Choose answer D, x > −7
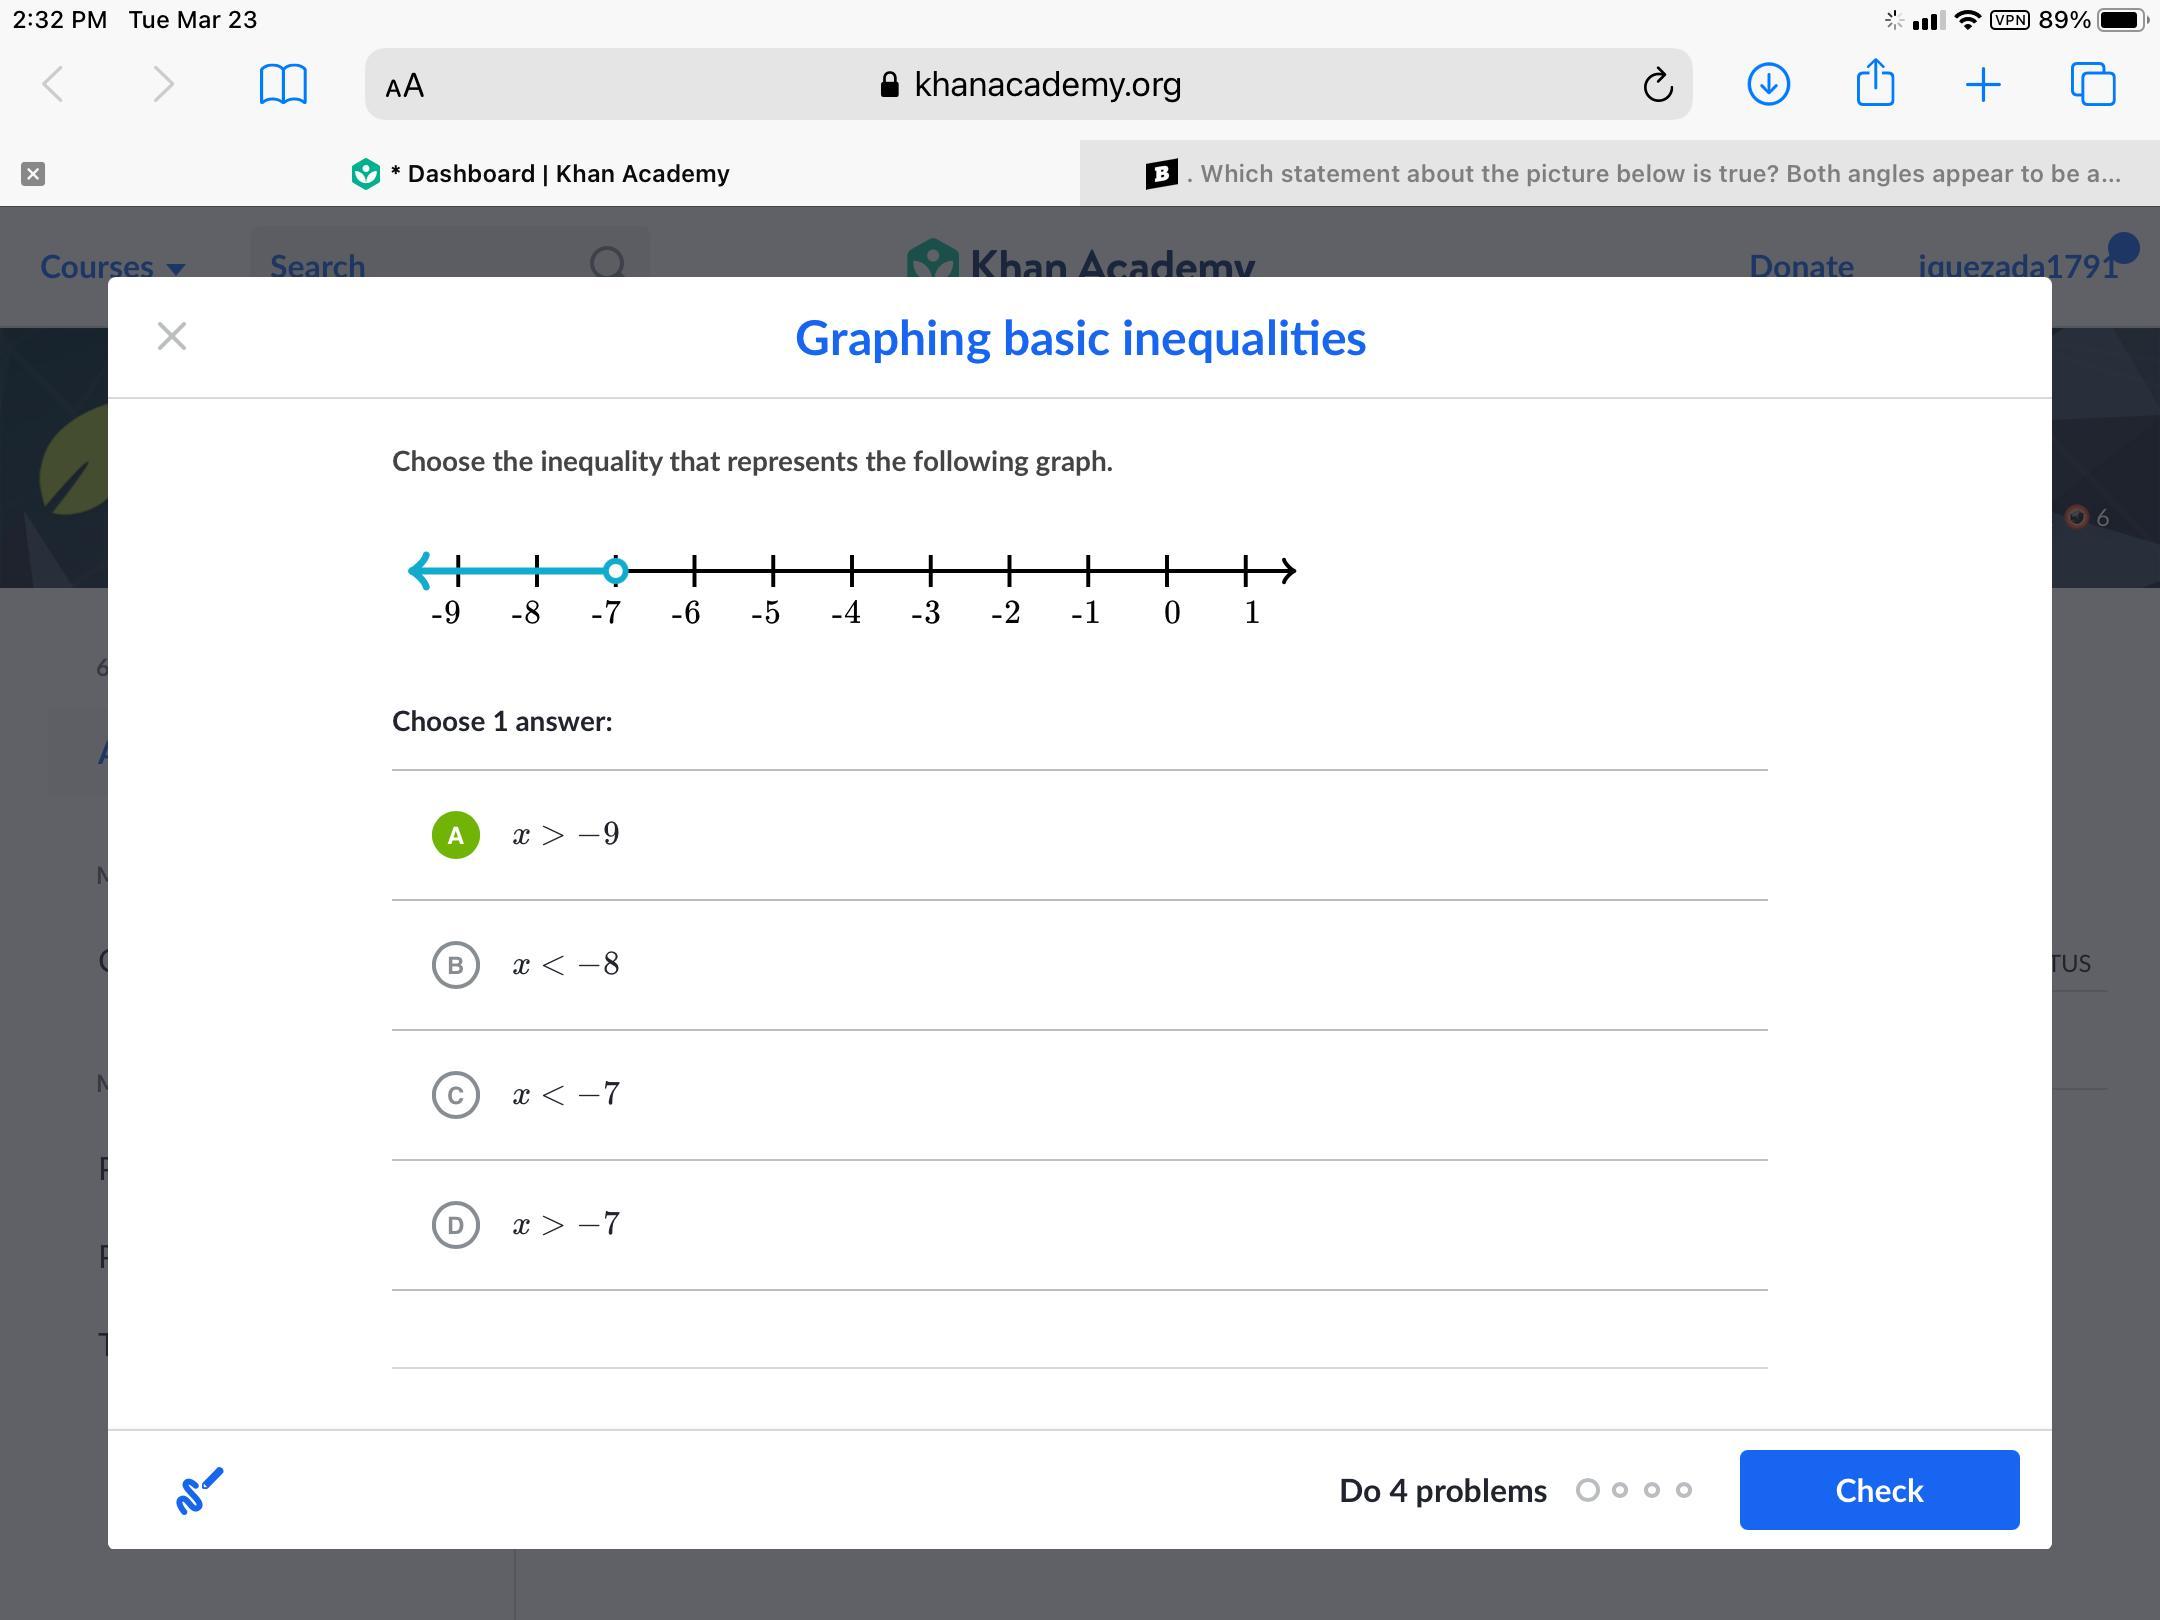This screenshot has width=2160, height=1620. point(456,1225)
